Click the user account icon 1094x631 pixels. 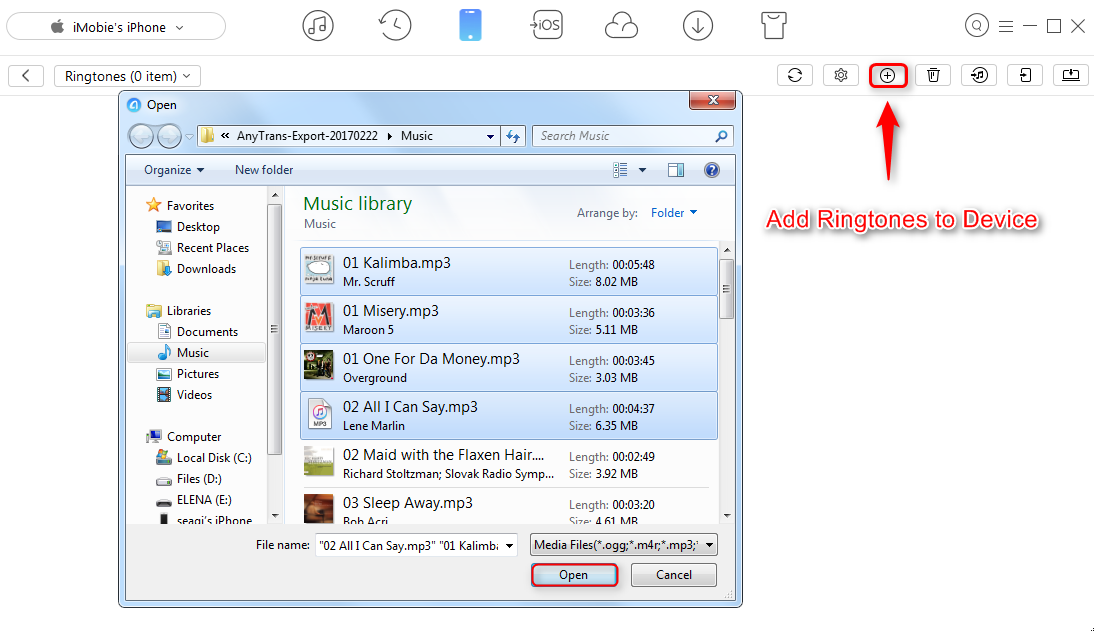[976, 27]
